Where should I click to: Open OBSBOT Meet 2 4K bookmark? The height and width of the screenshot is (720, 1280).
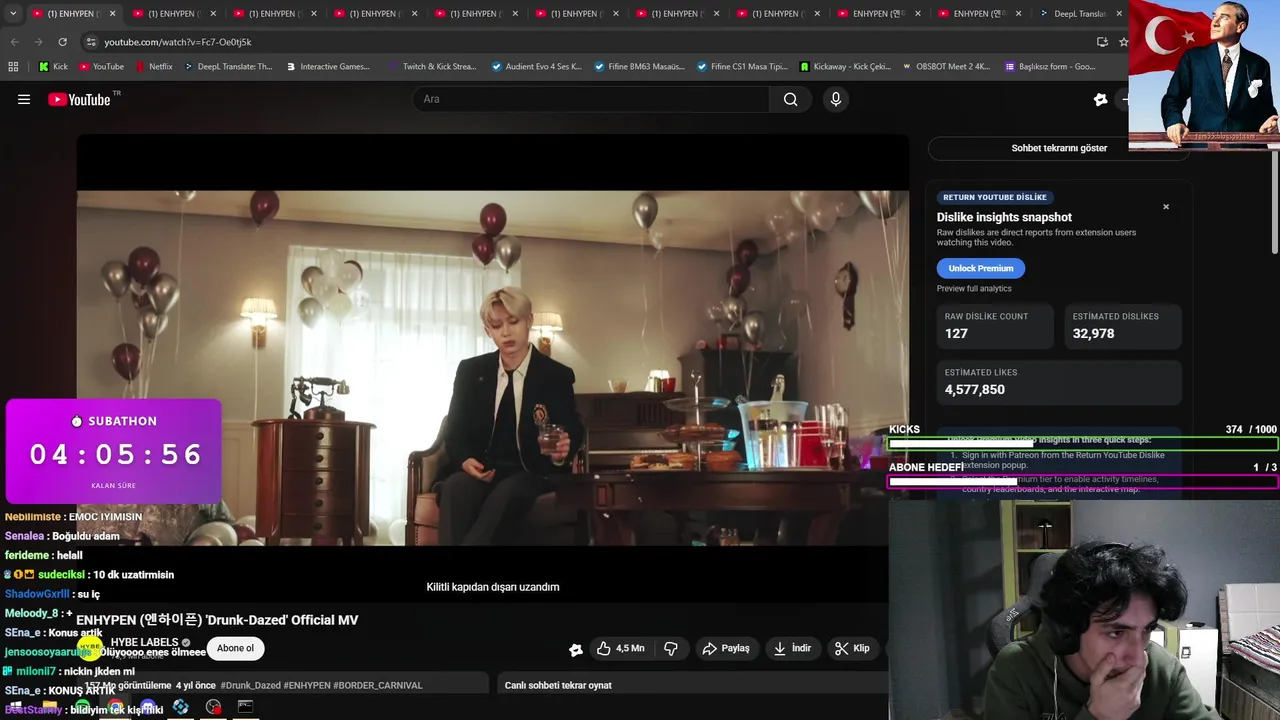click(946, 67)
